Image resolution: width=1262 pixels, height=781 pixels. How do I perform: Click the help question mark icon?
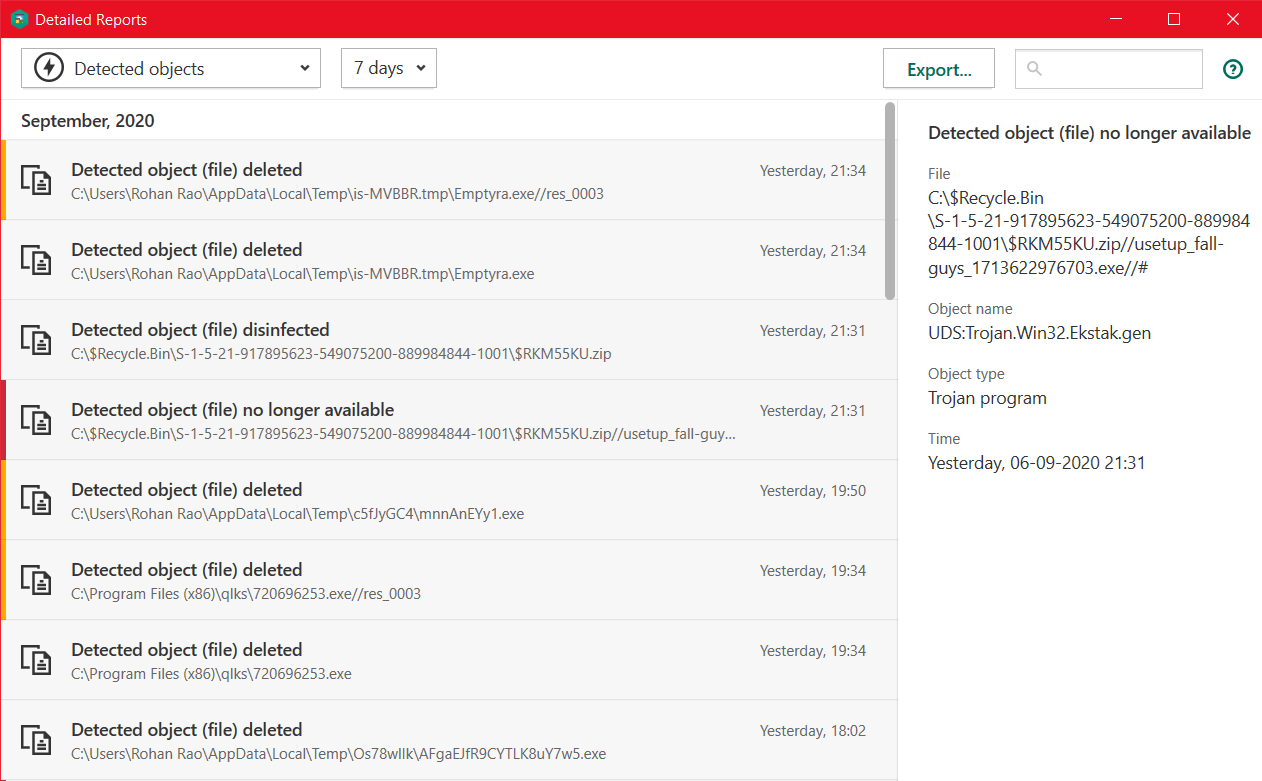coord(1233,69)
